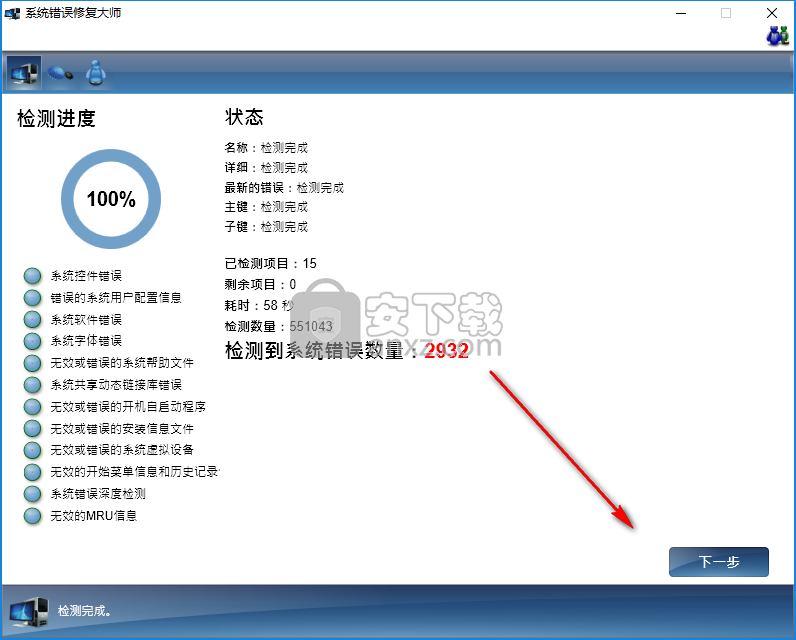The image size is (796, 640).
Task: Select the circle beside 无效或错误的安装信息文件
Action: 32,428
